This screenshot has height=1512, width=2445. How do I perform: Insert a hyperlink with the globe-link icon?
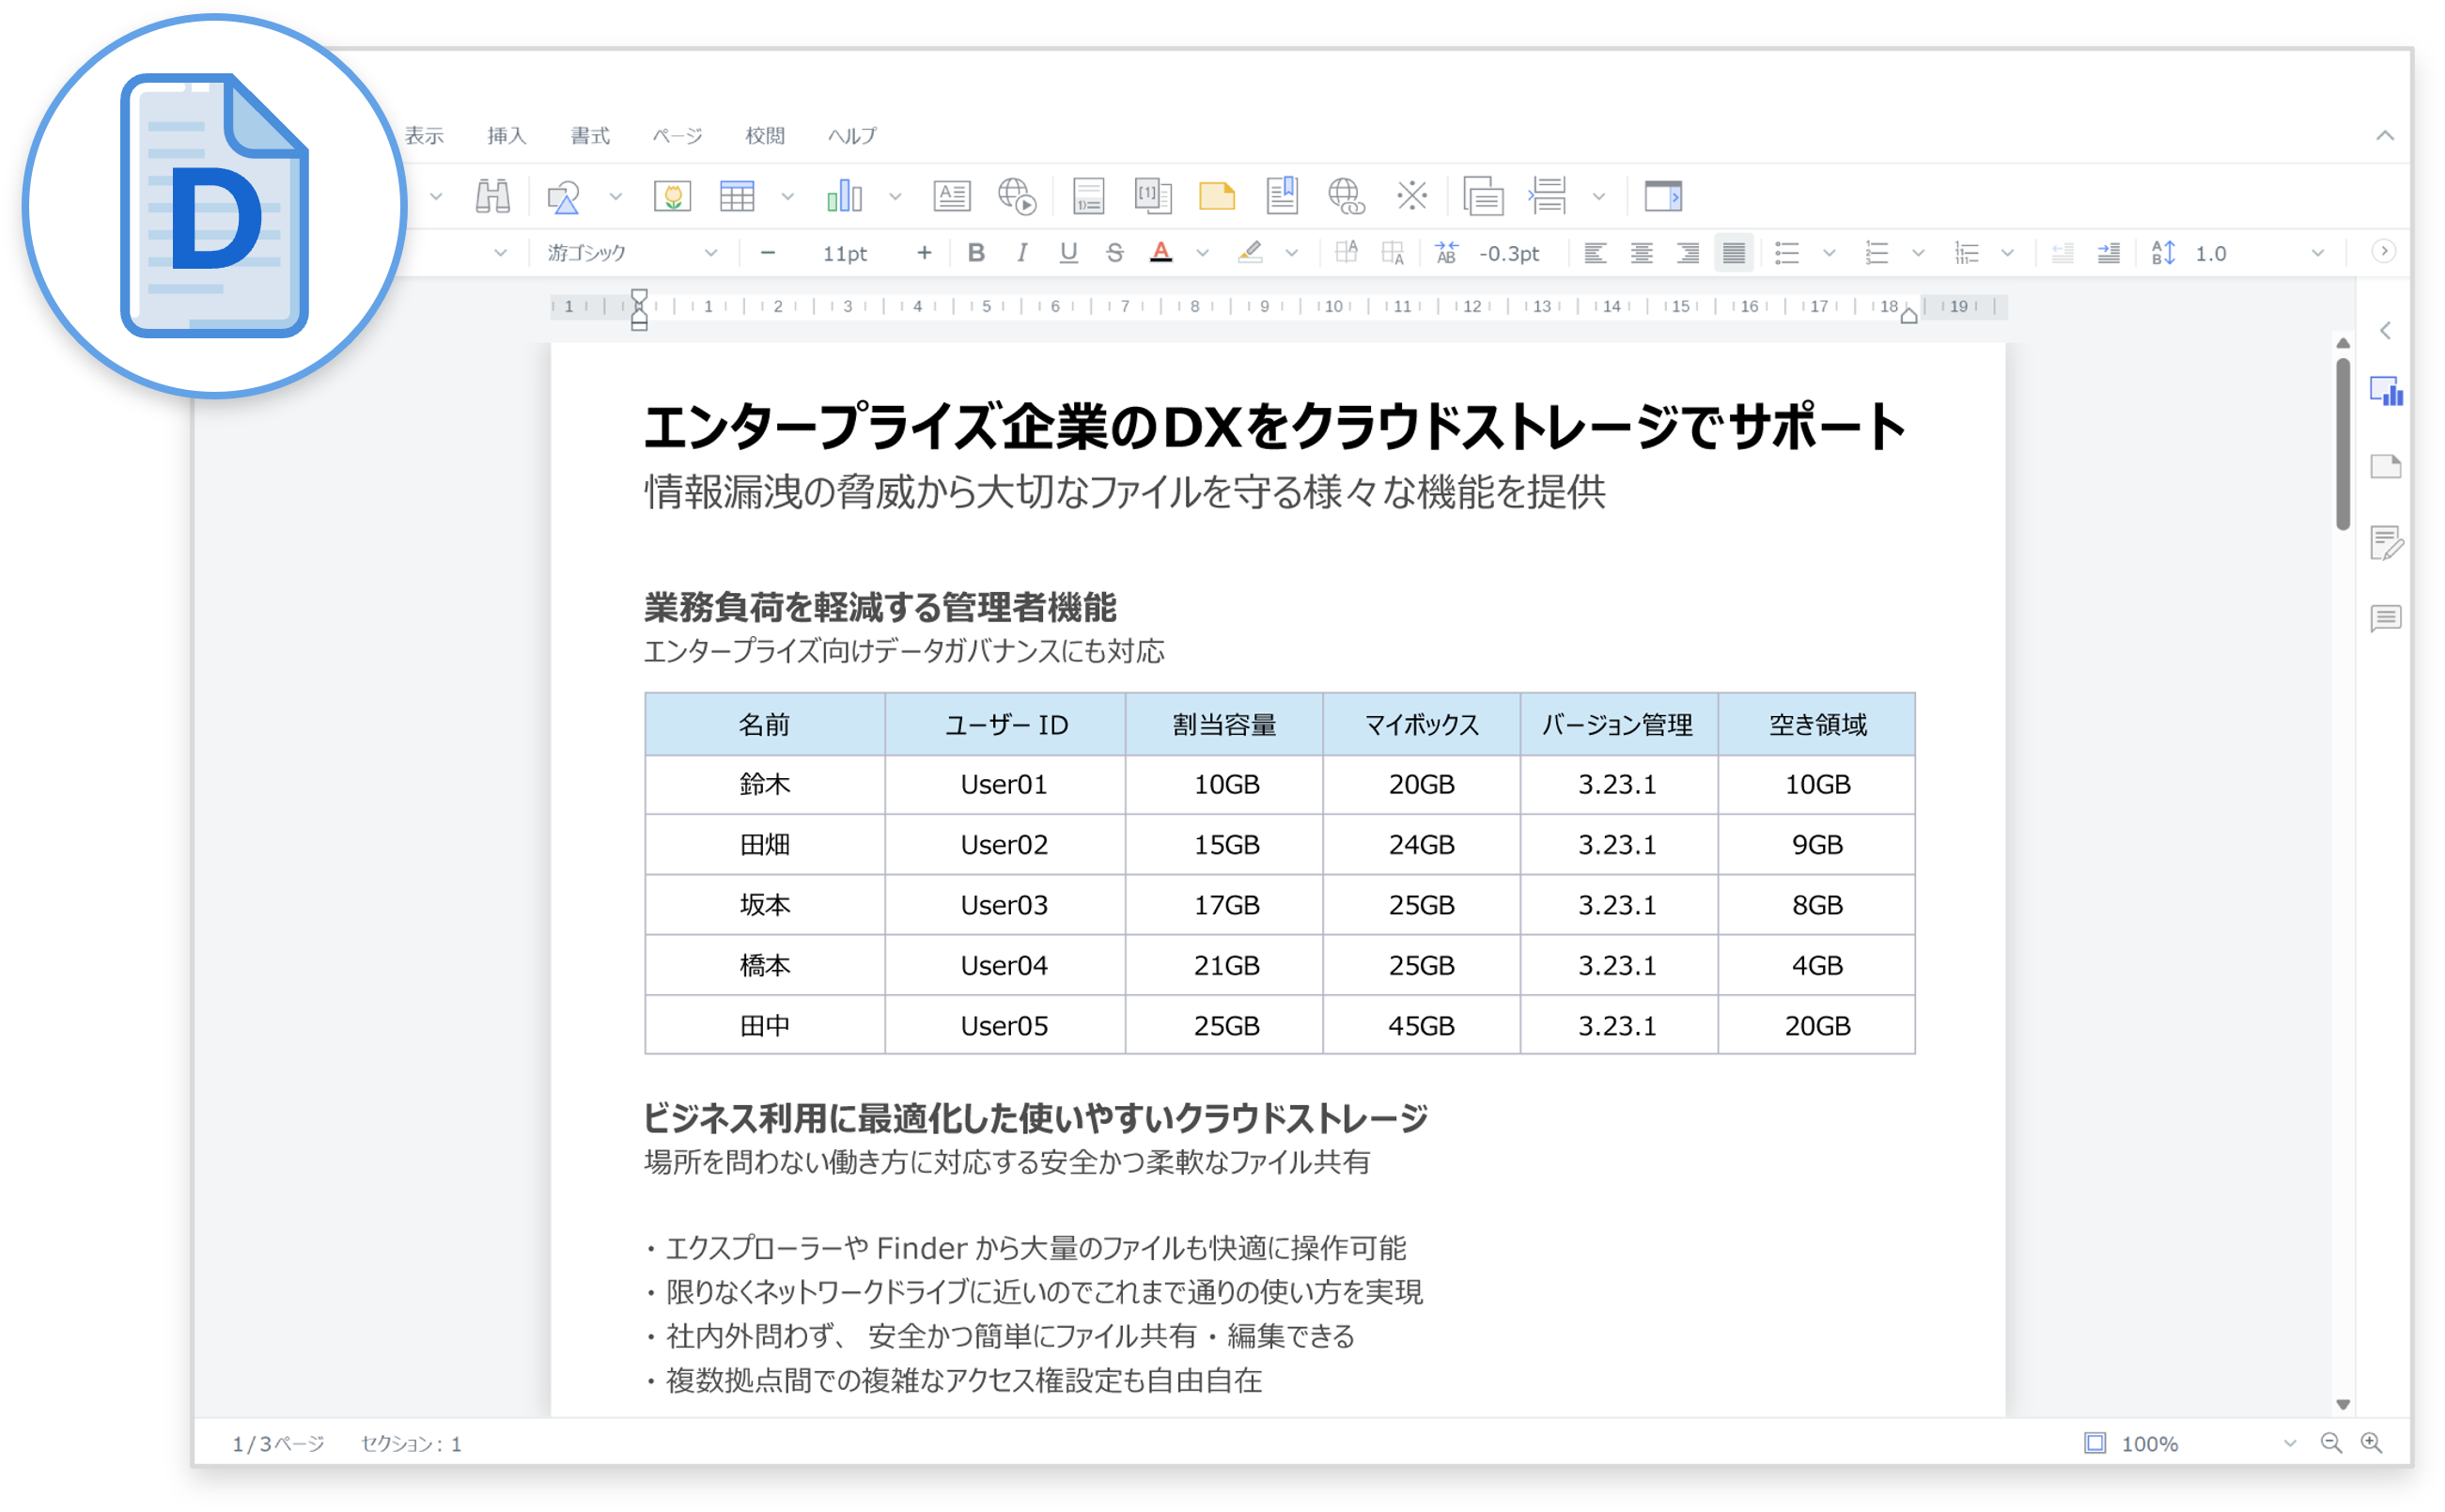[x=1346, y=196]
